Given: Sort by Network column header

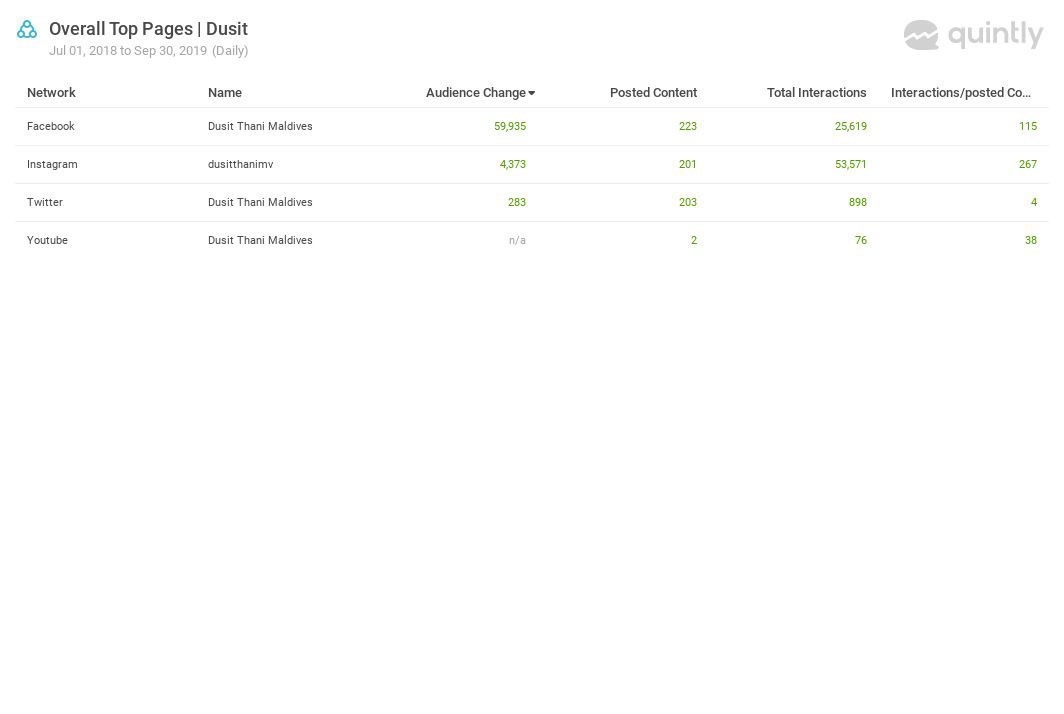Looking at the screenshot, I should [x=51, y=92].
